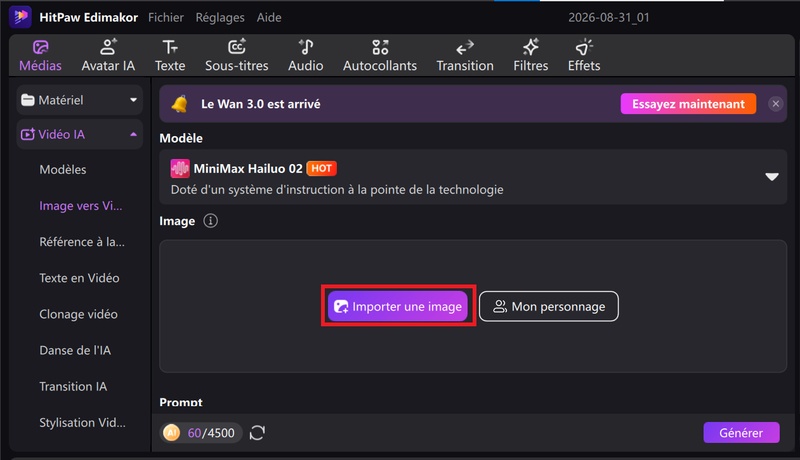Select Texte en Vidéo in sidebar
The width and height of the screenshot is (800, 460).
79,278
